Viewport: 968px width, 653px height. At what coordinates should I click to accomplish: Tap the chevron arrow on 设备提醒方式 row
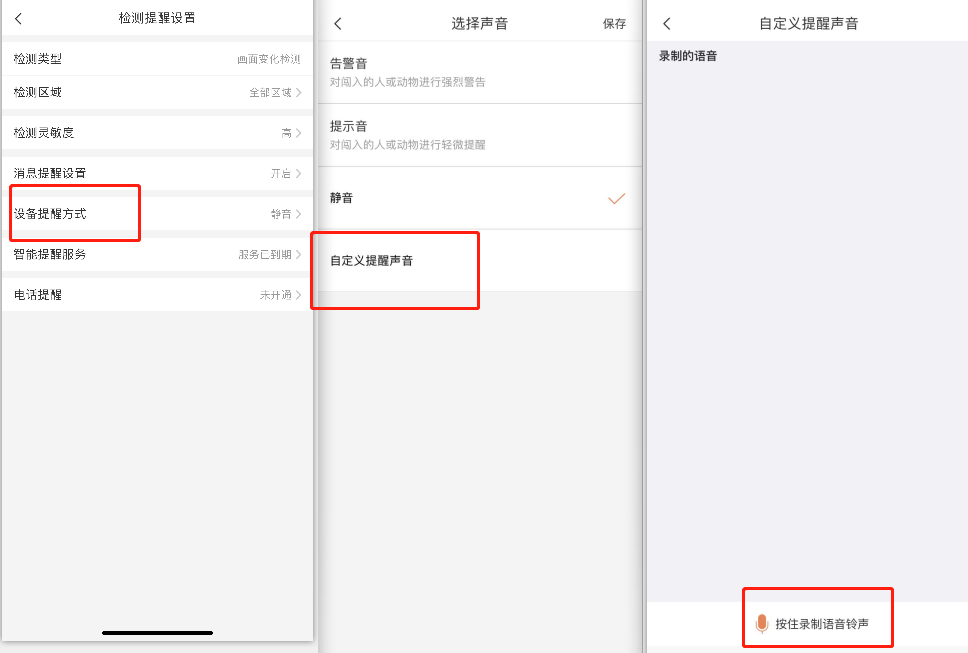(x=298, y=214)
